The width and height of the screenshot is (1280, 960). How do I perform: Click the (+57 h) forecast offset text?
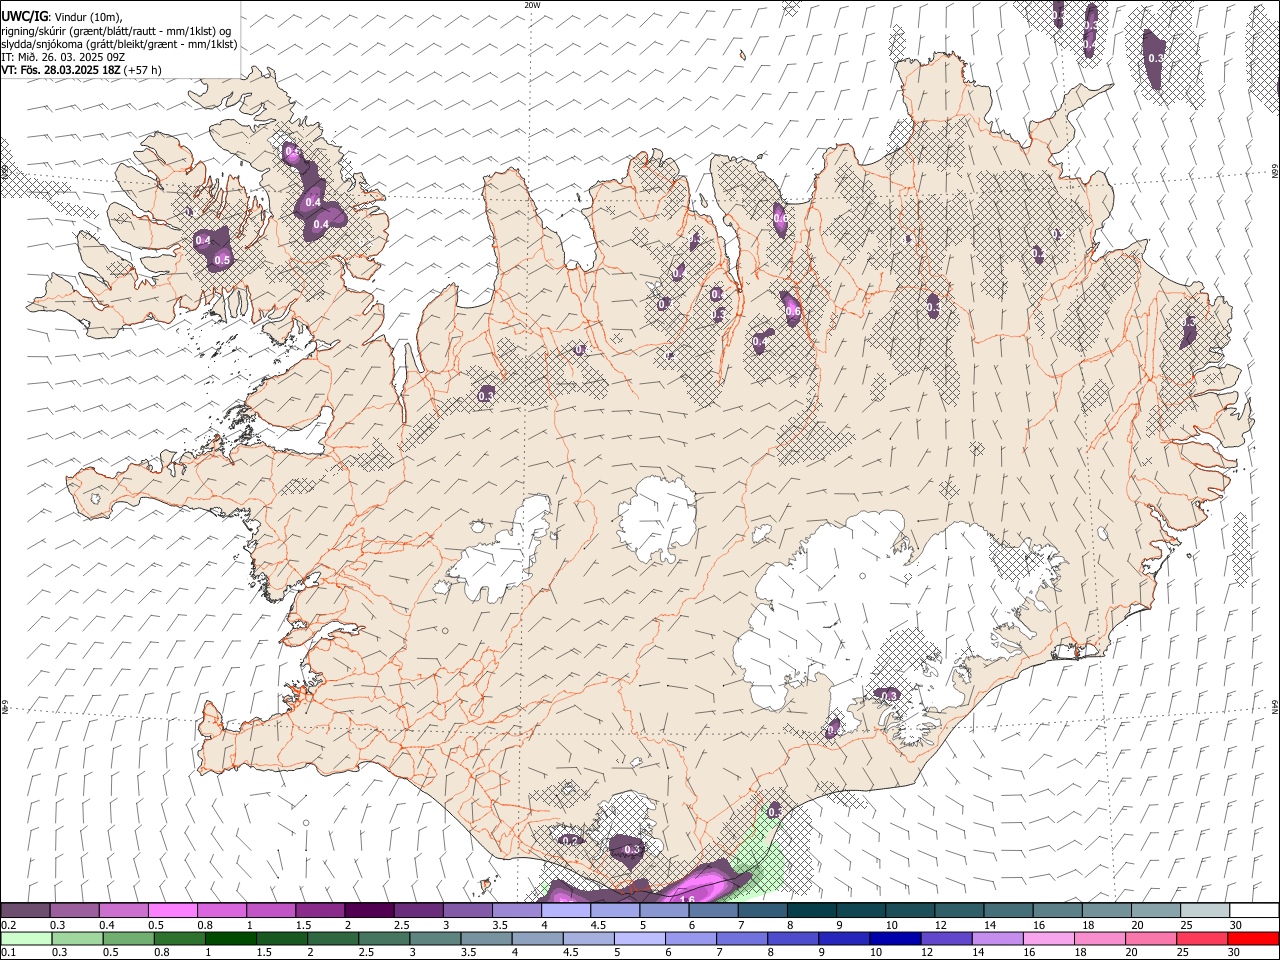coord(143,70)
